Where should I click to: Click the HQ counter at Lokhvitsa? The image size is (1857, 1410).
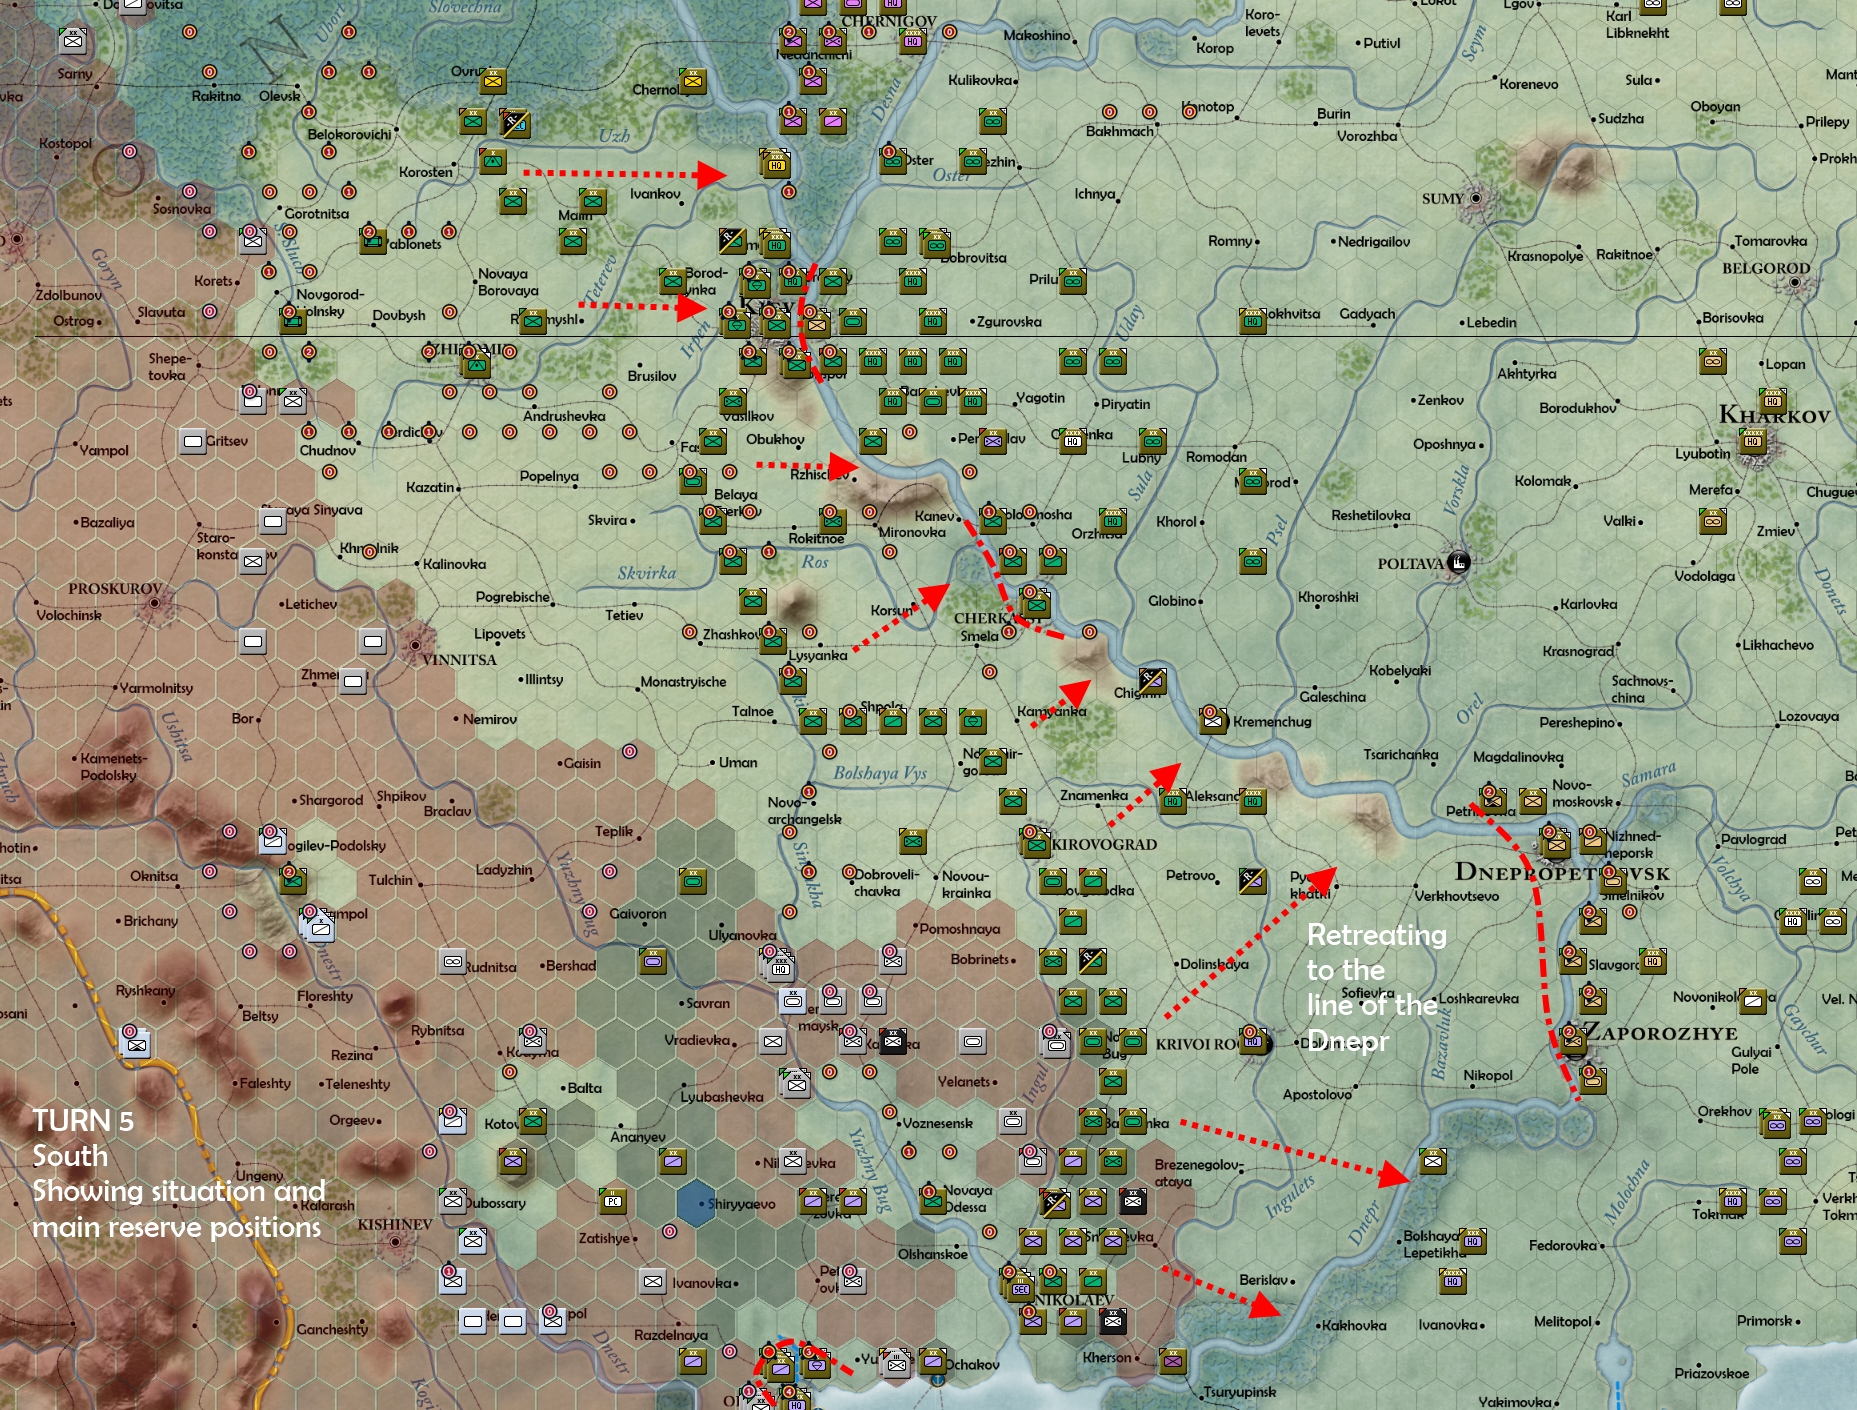click(x=1253, y=321)
